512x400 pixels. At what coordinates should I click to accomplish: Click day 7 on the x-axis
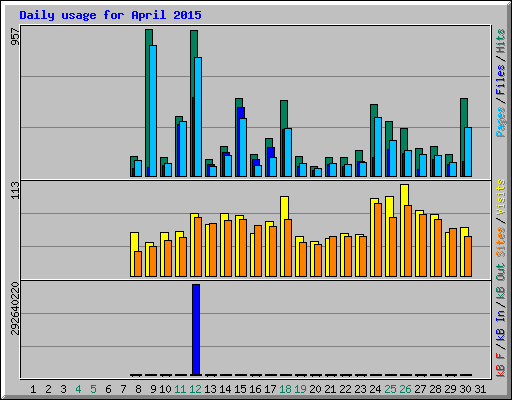(x=123, y=389)
